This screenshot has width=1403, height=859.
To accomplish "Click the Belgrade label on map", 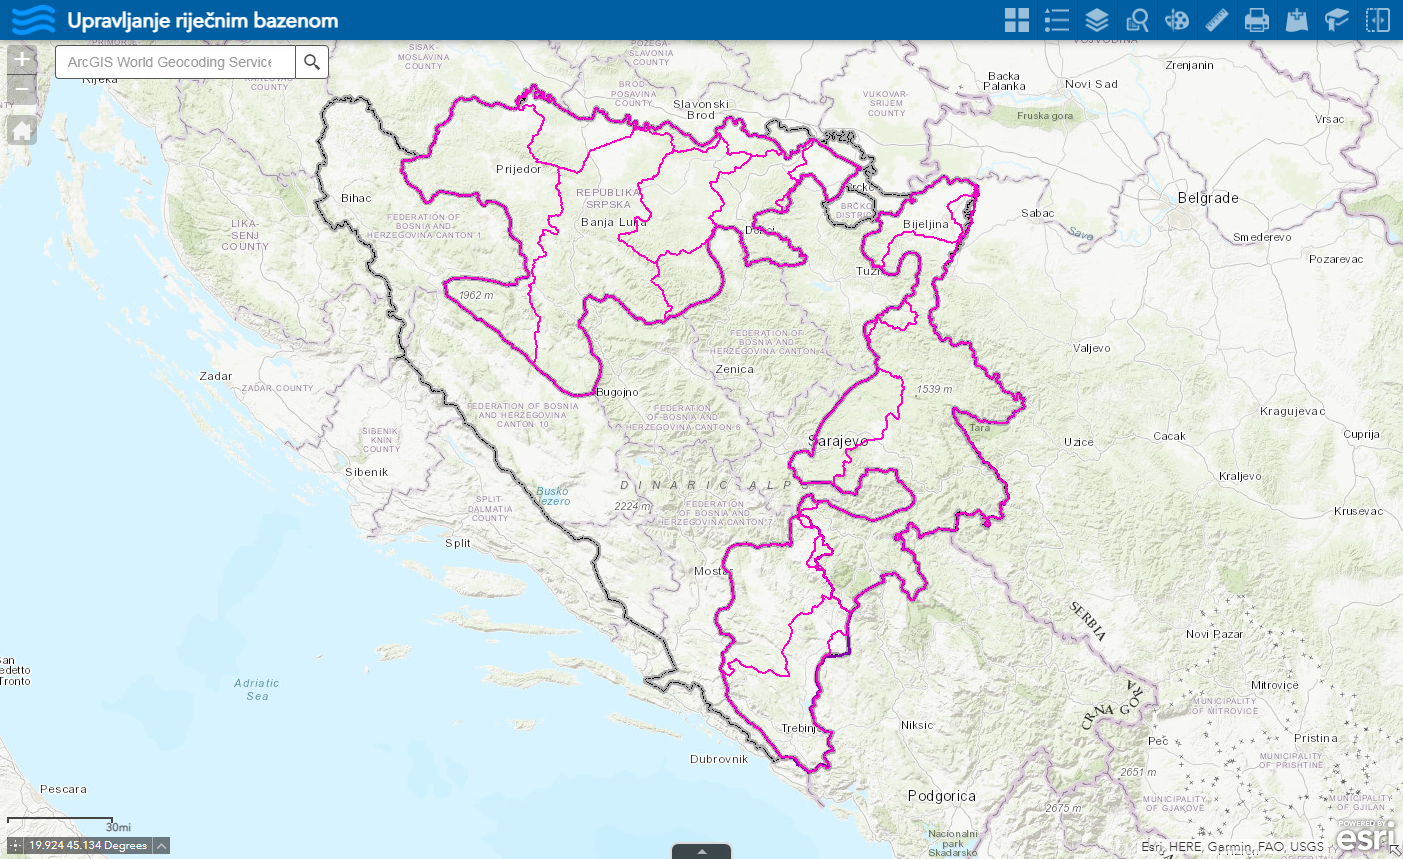I will coord(1208,198).
